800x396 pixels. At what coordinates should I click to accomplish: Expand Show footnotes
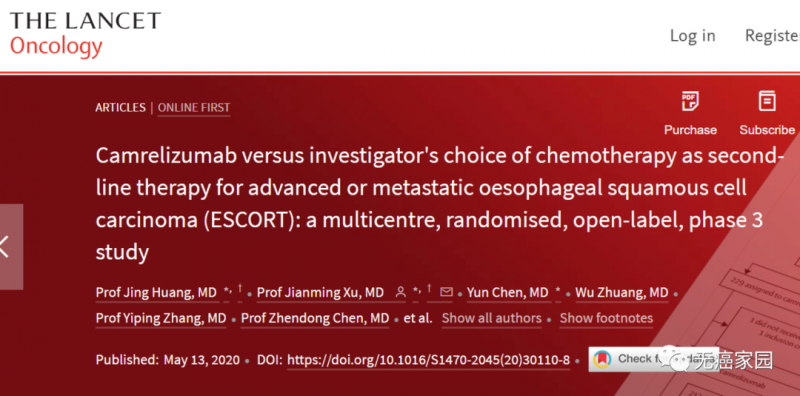pyautogui.click(x=606, y=318)
